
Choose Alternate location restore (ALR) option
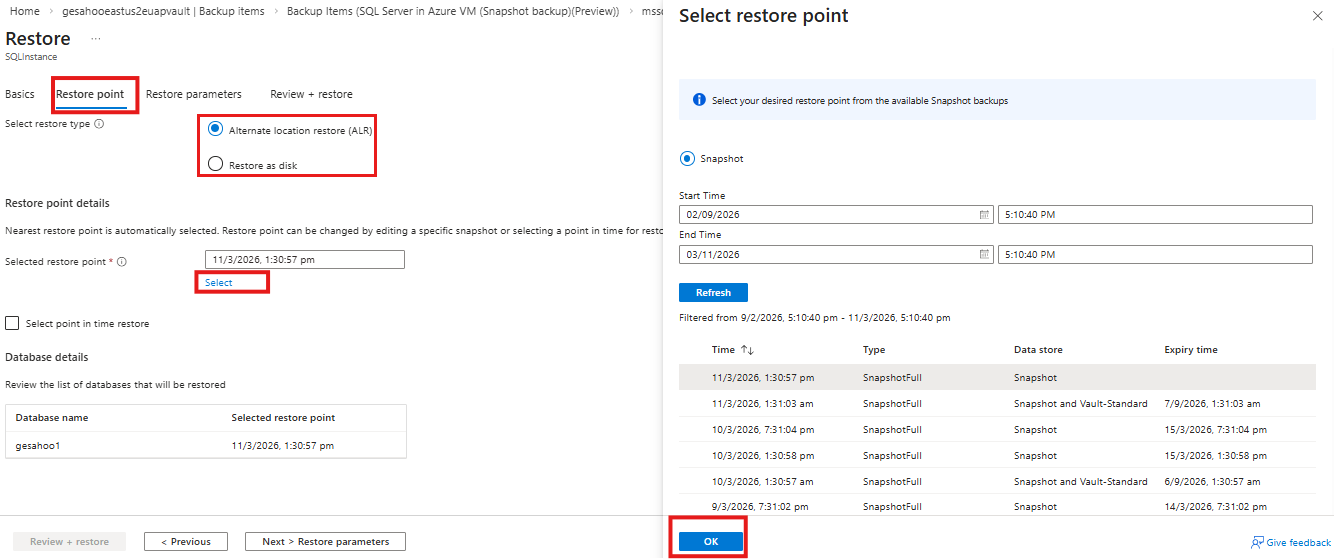pos(215,130)
